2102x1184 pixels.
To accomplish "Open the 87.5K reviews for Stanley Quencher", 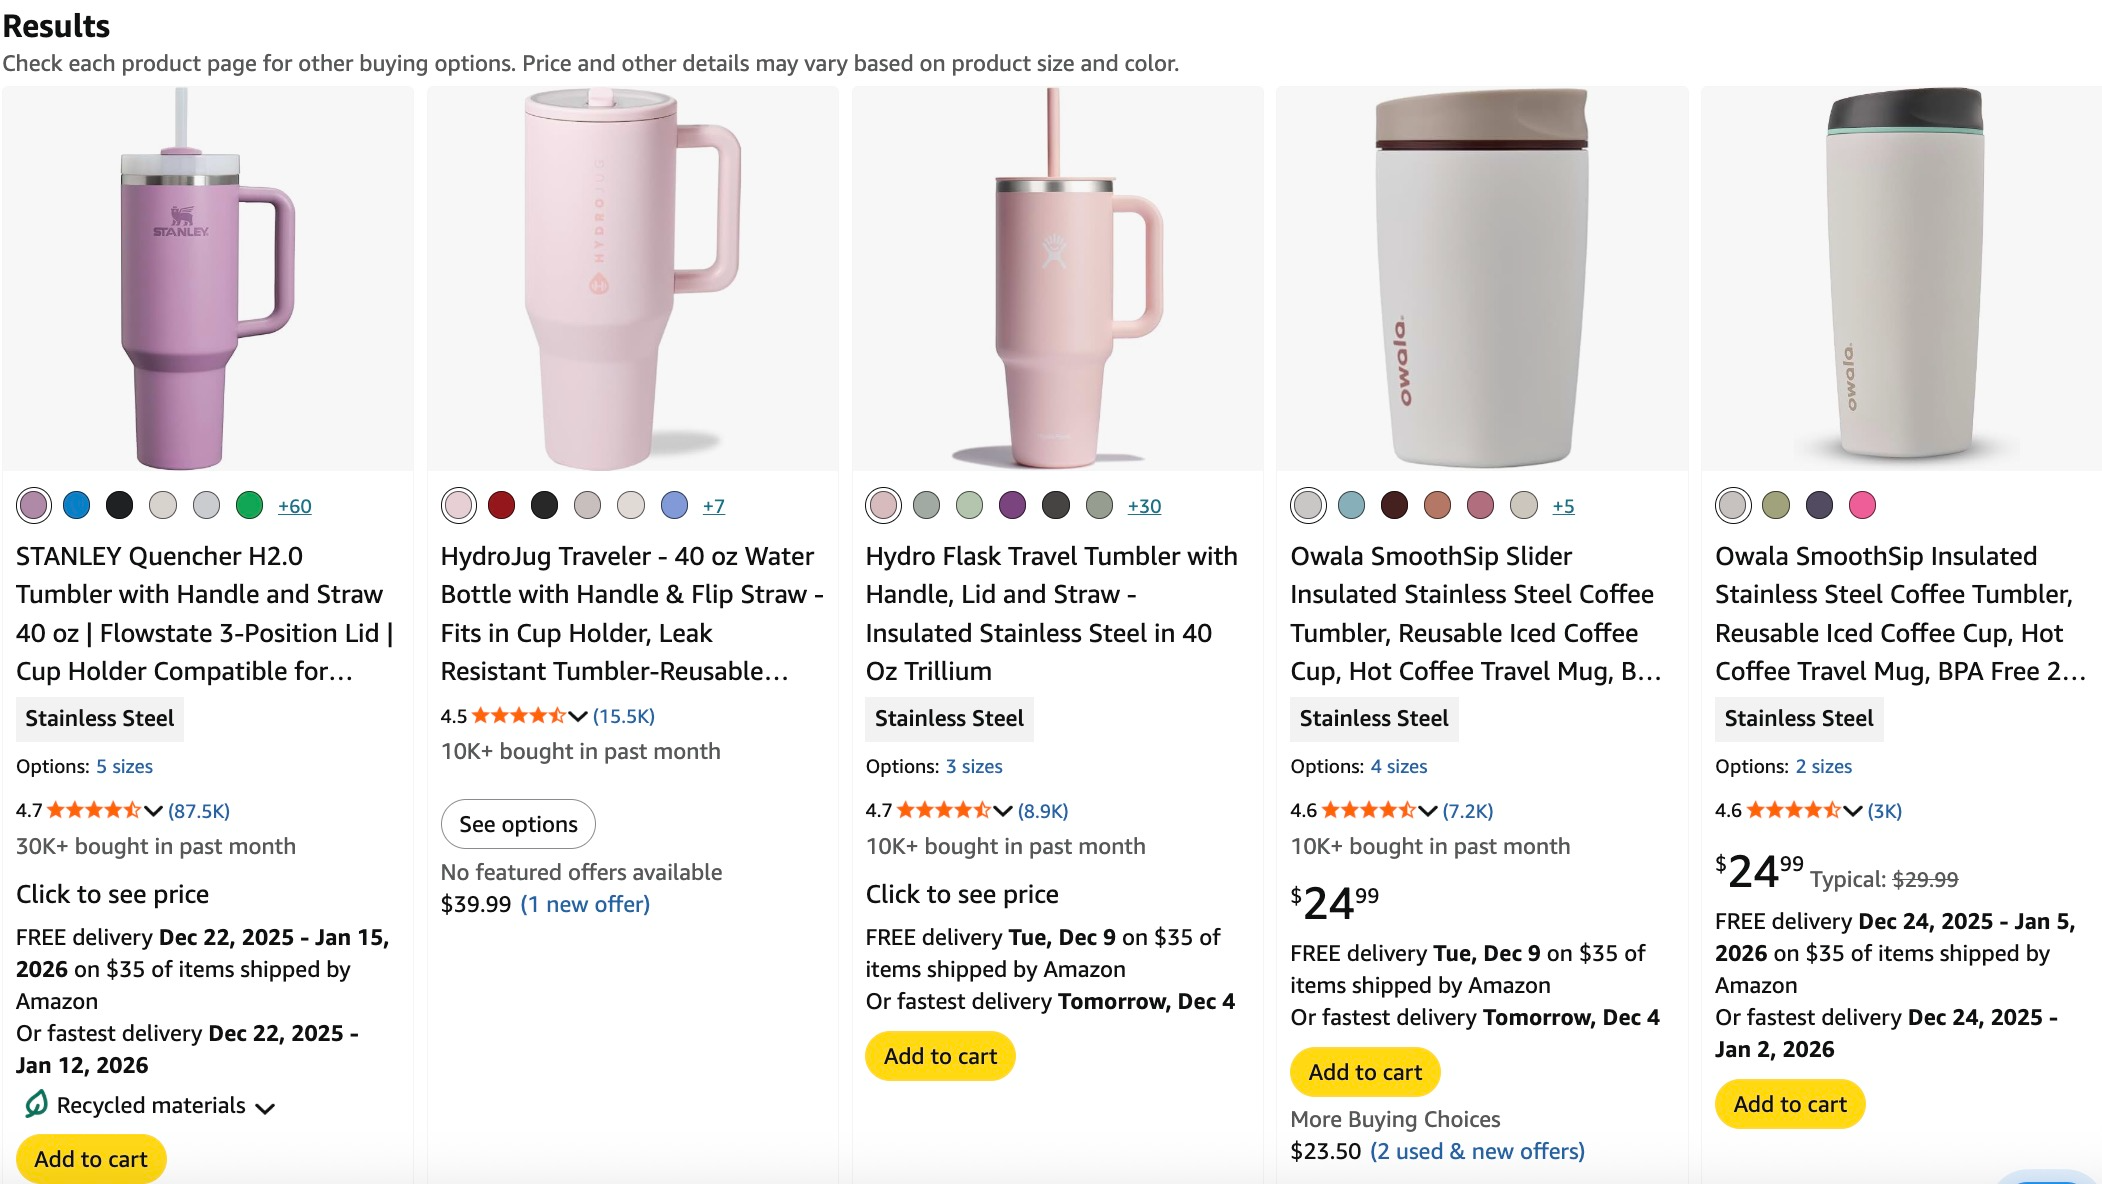I will (x=199, y=810).
